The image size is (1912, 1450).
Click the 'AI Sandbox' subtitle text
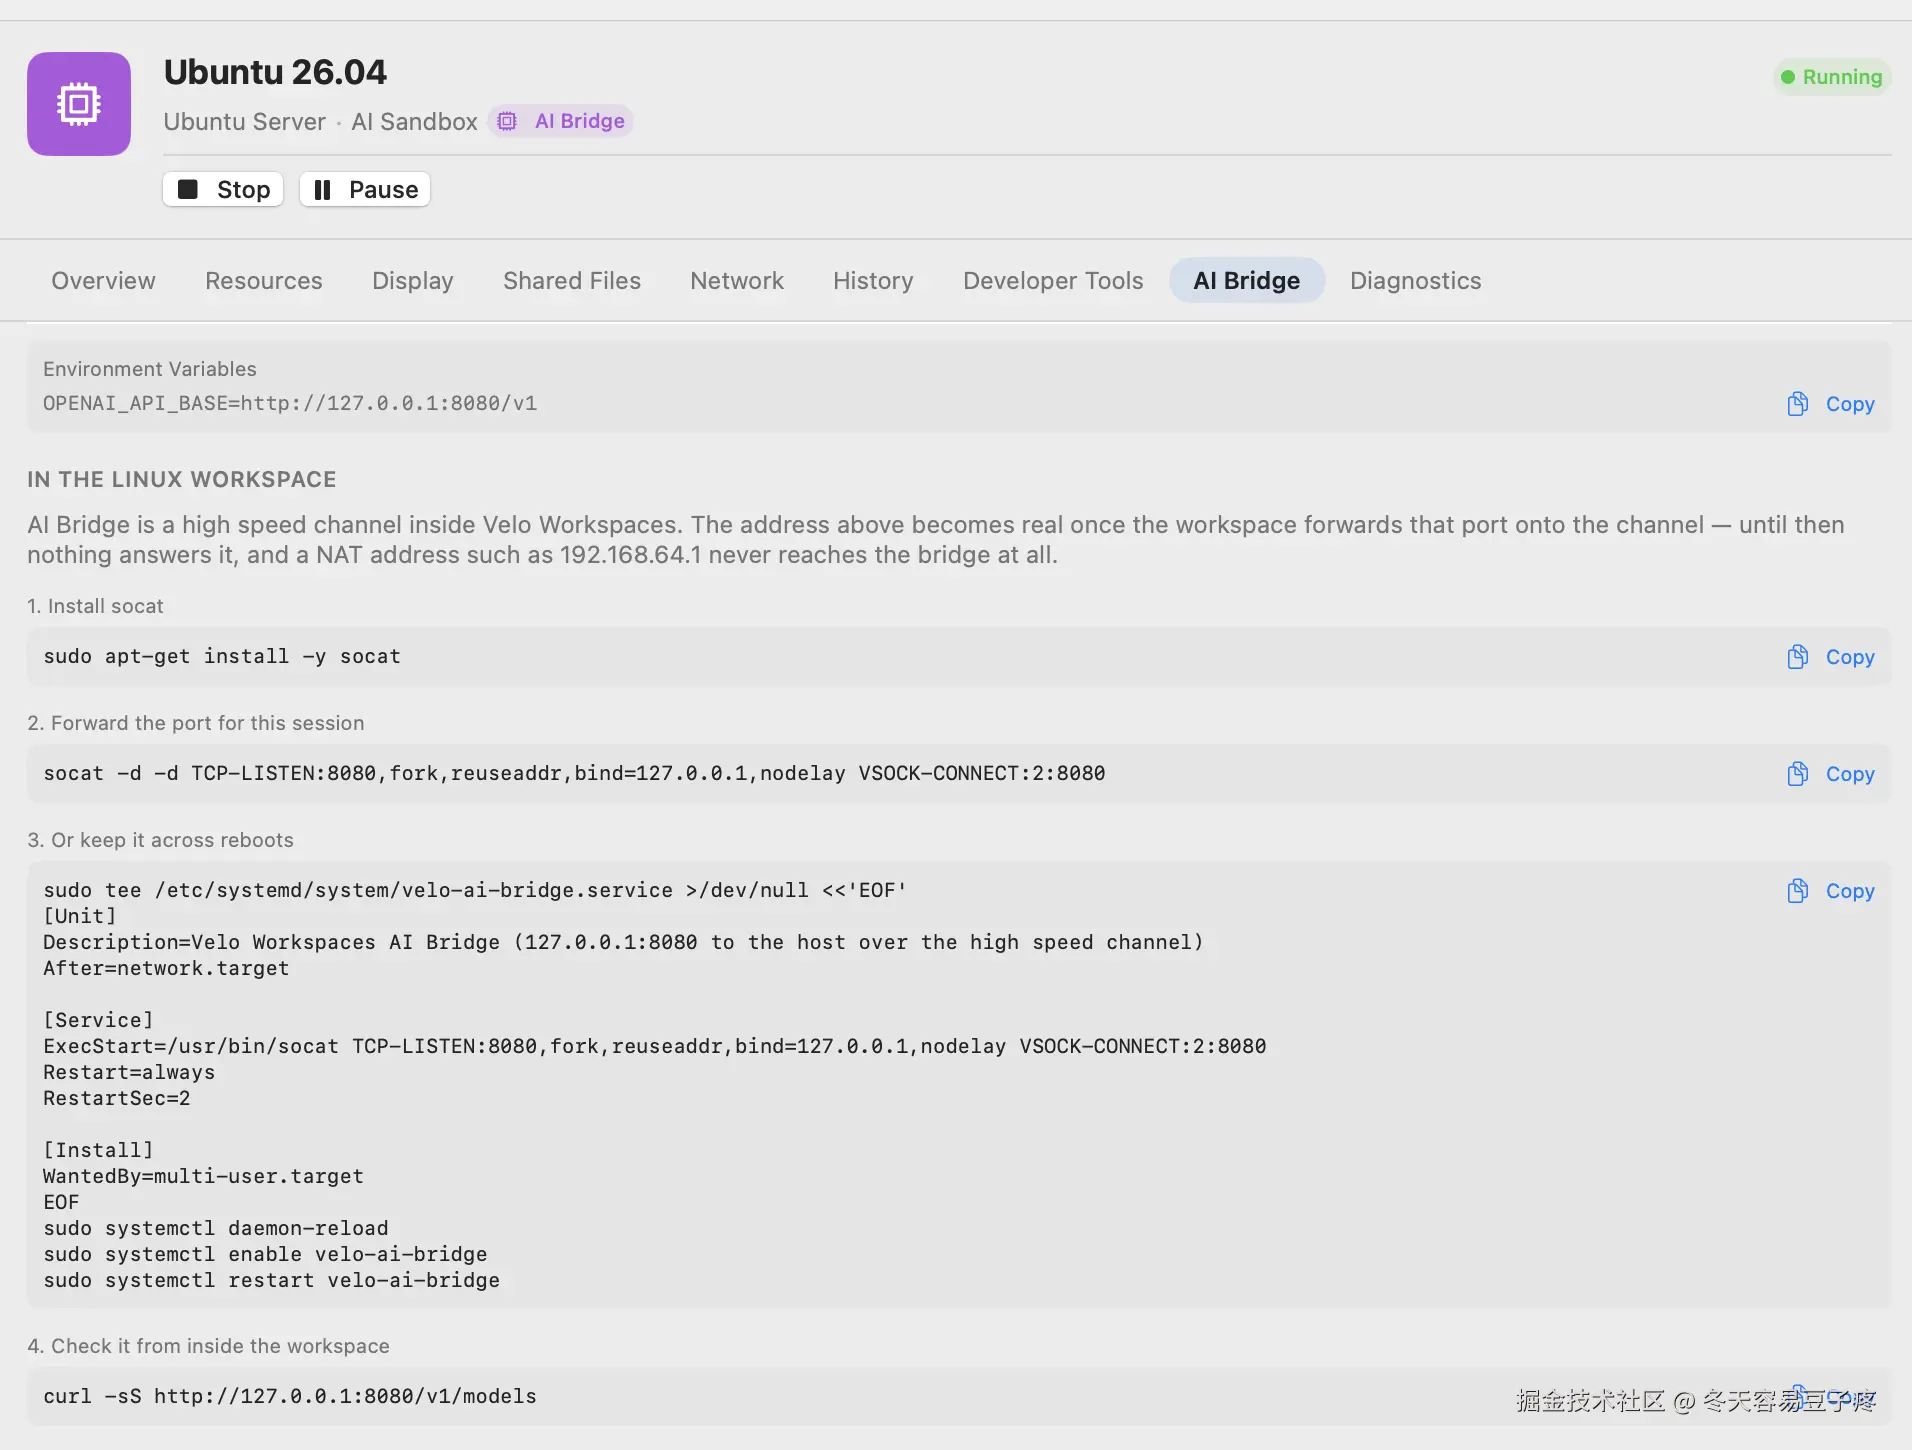click(414, 121)
